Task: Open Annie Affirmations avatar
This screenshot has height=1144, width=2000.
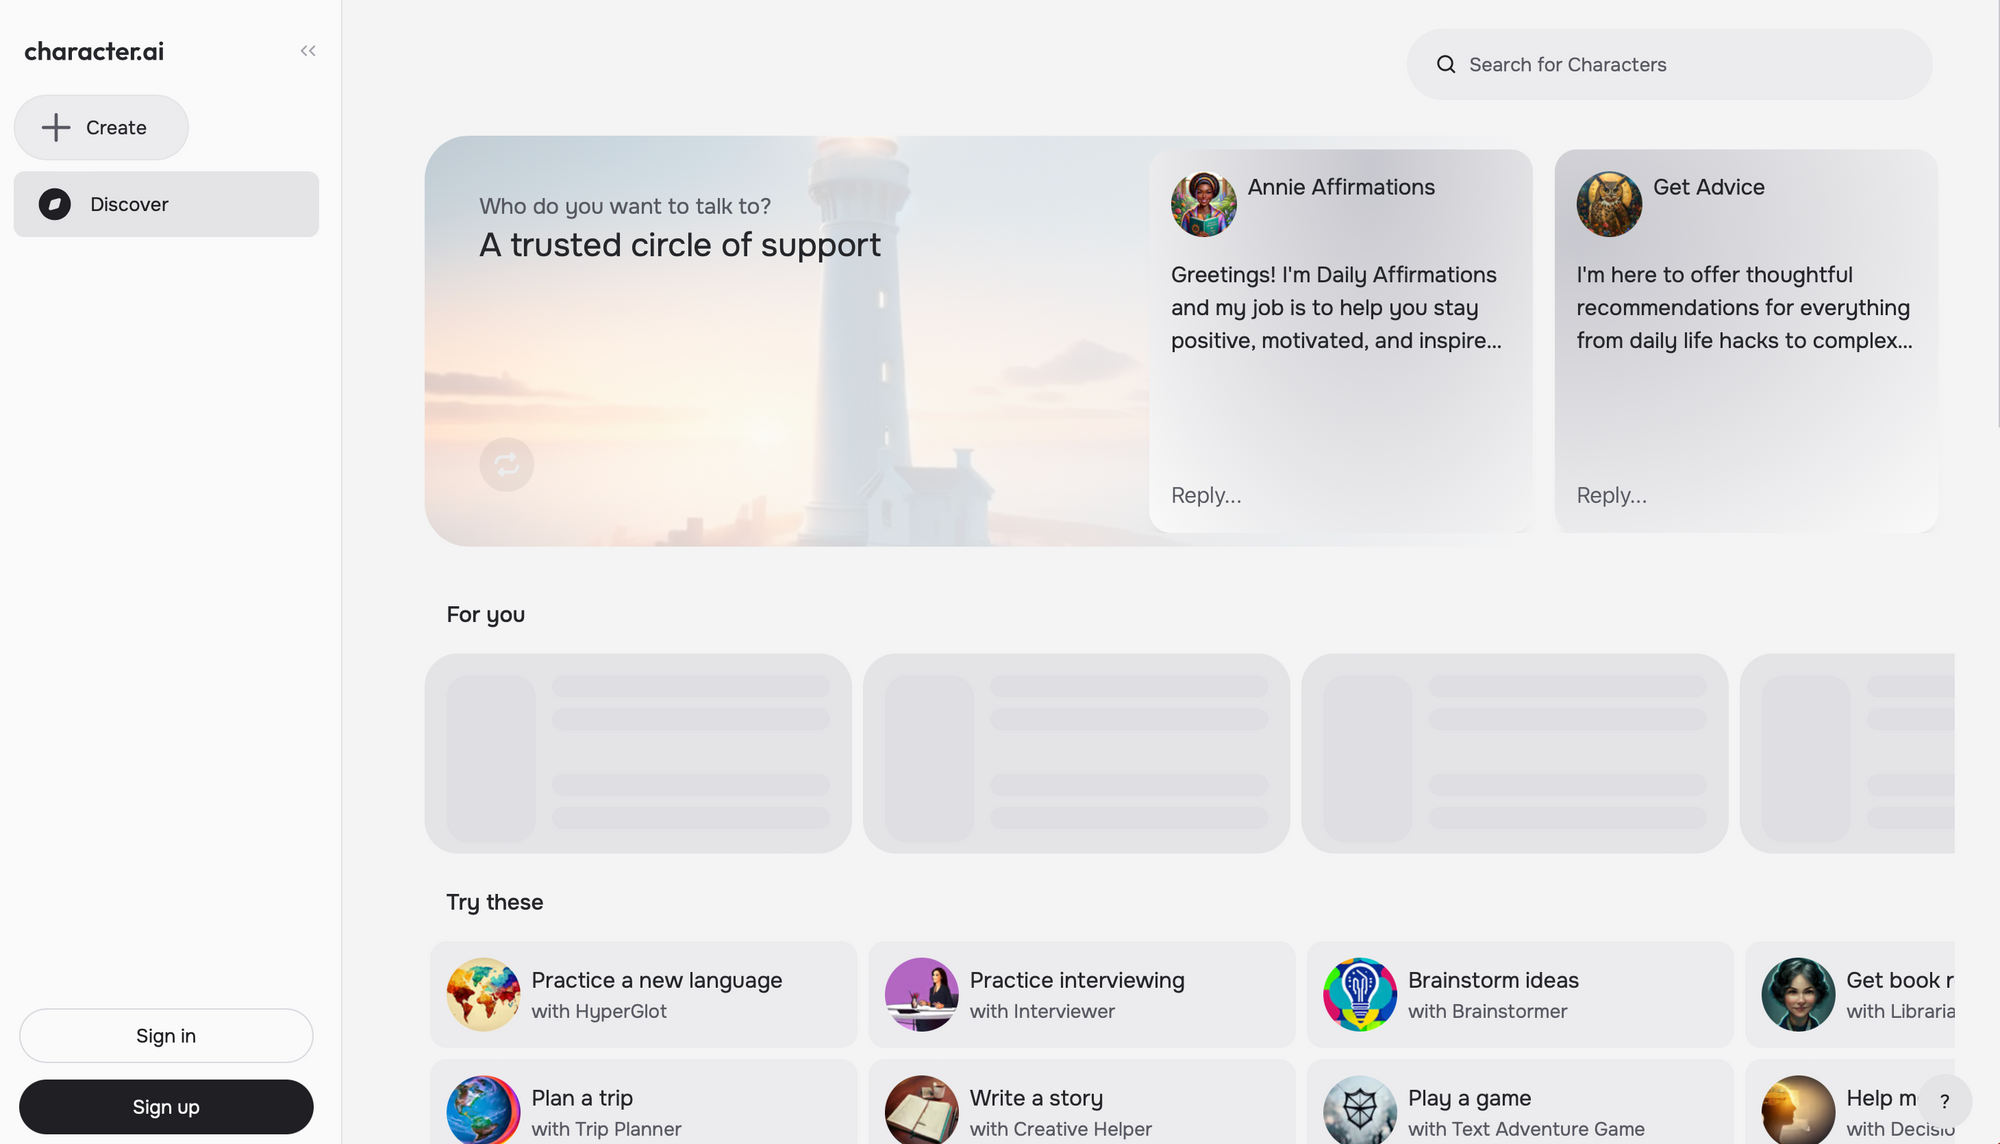Action: (x=1204, y=204)
